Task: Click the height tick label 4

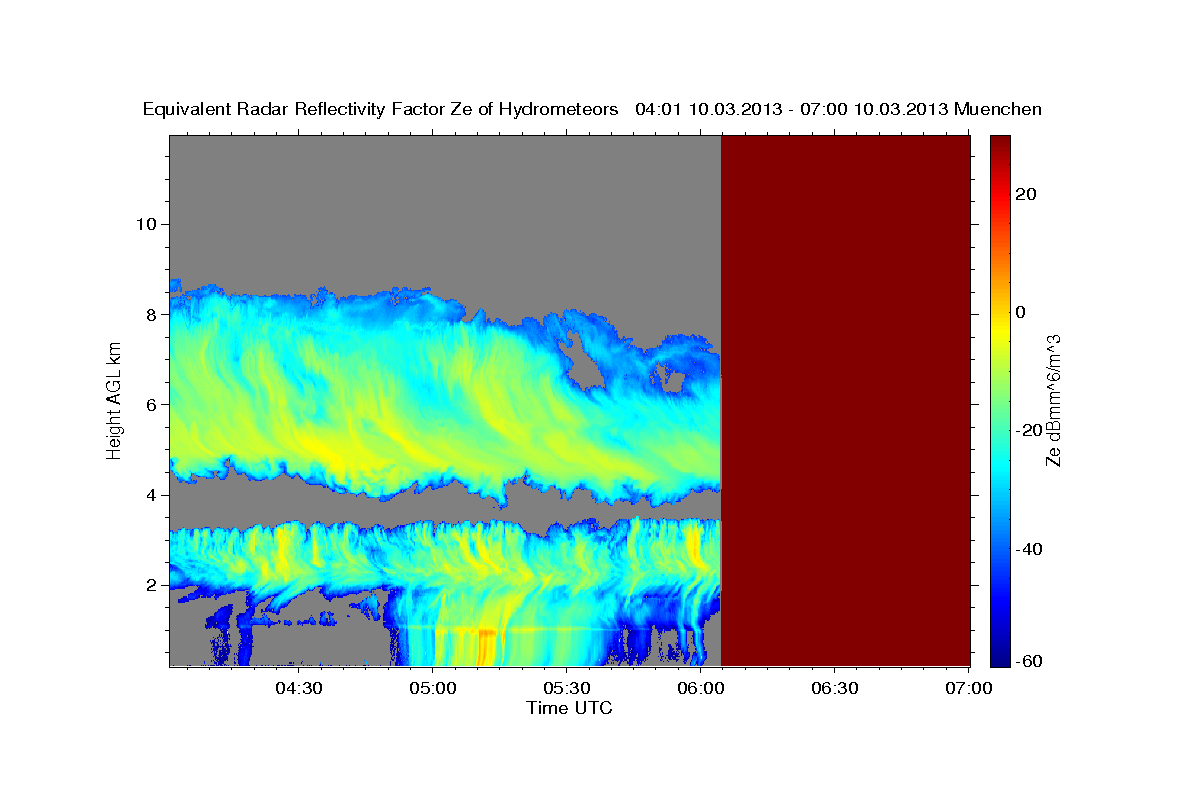Action: [151, 495]
